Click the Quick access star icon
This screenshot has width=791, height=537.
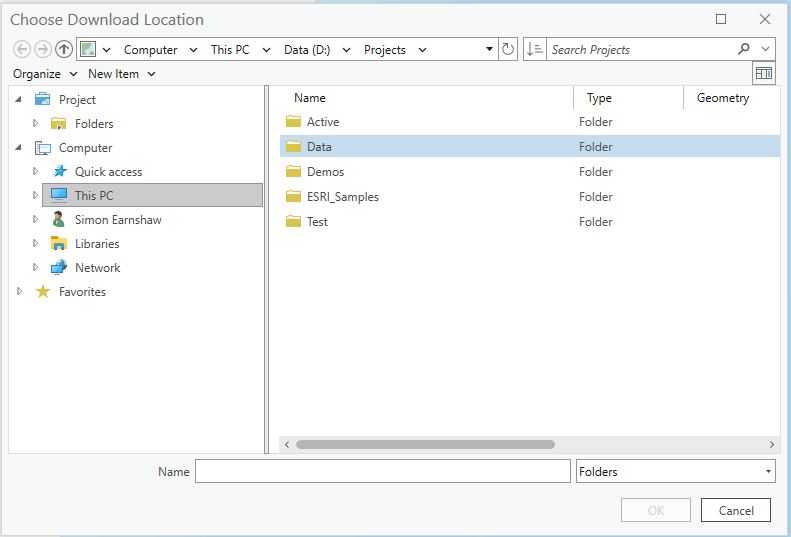(x=60, y=172)
